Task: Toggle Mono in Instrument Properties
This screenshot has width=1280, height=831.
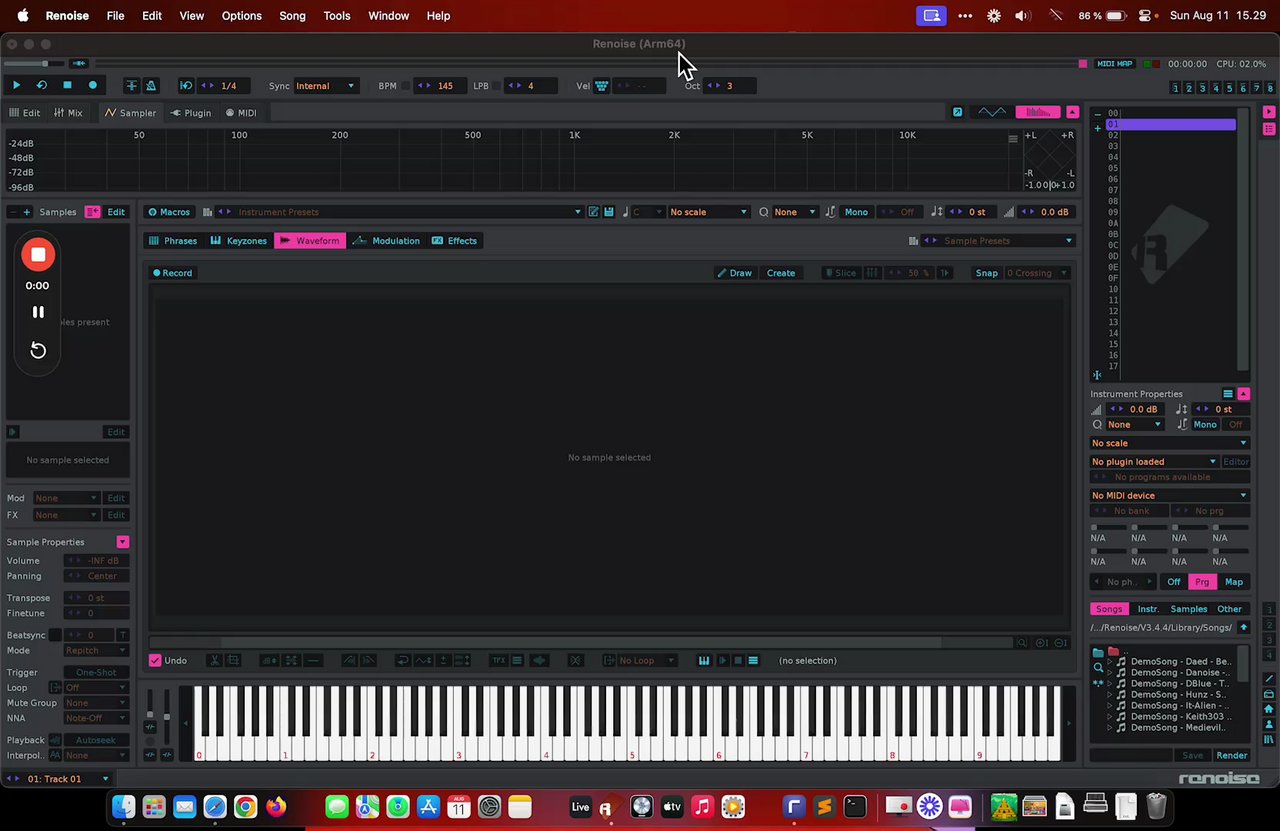Action: [1205, 425]
